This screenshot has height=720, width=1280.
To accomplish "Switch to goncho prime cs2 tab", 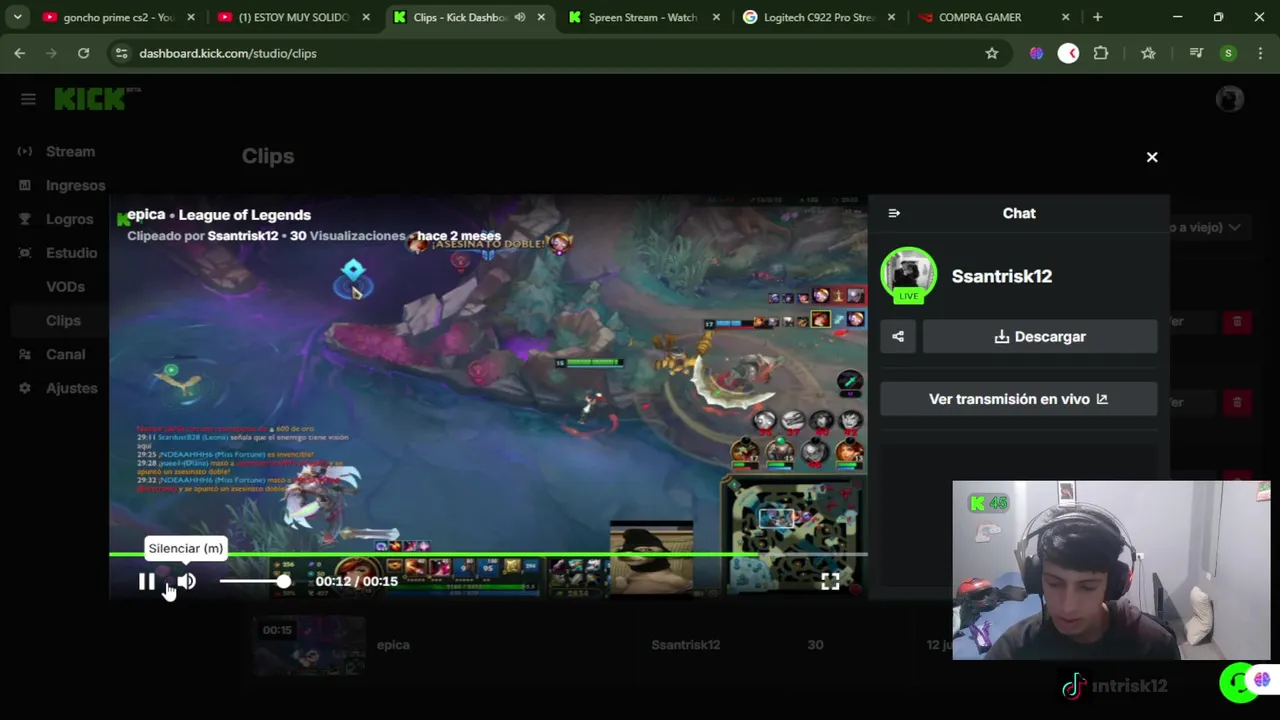I will [x=118, y=17].
